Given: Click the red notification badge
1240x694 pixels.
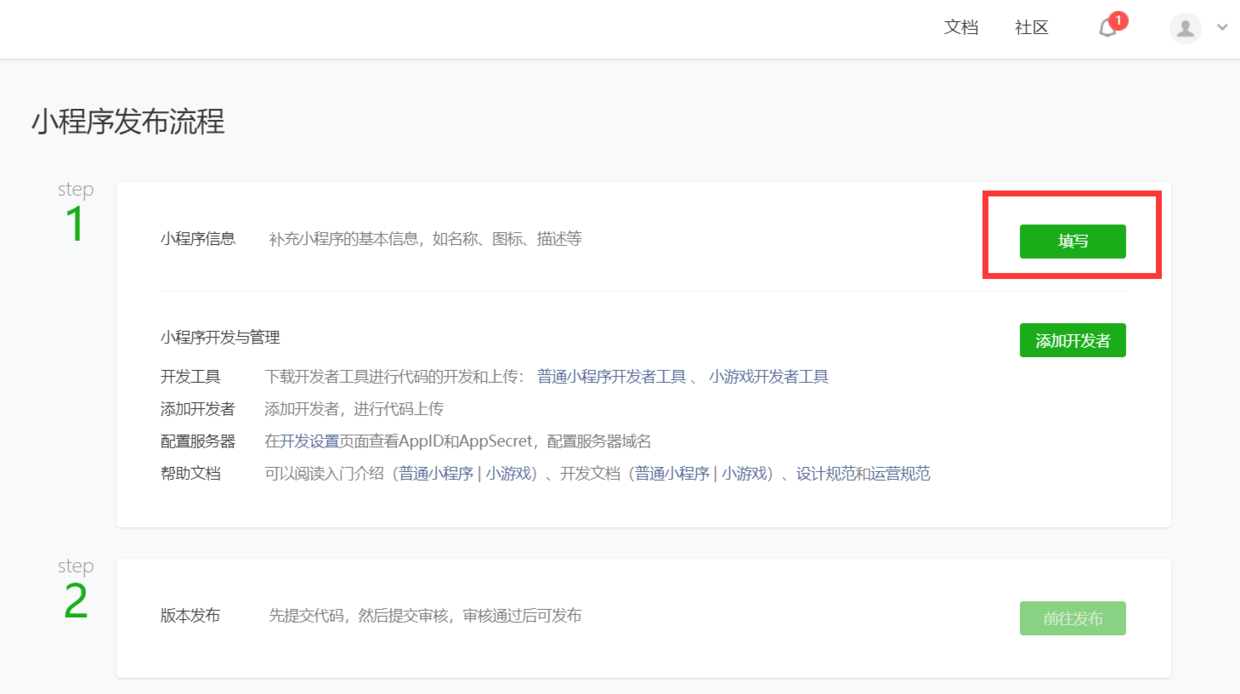Looking at the screenshot, I should click(x=1119, y=20).
